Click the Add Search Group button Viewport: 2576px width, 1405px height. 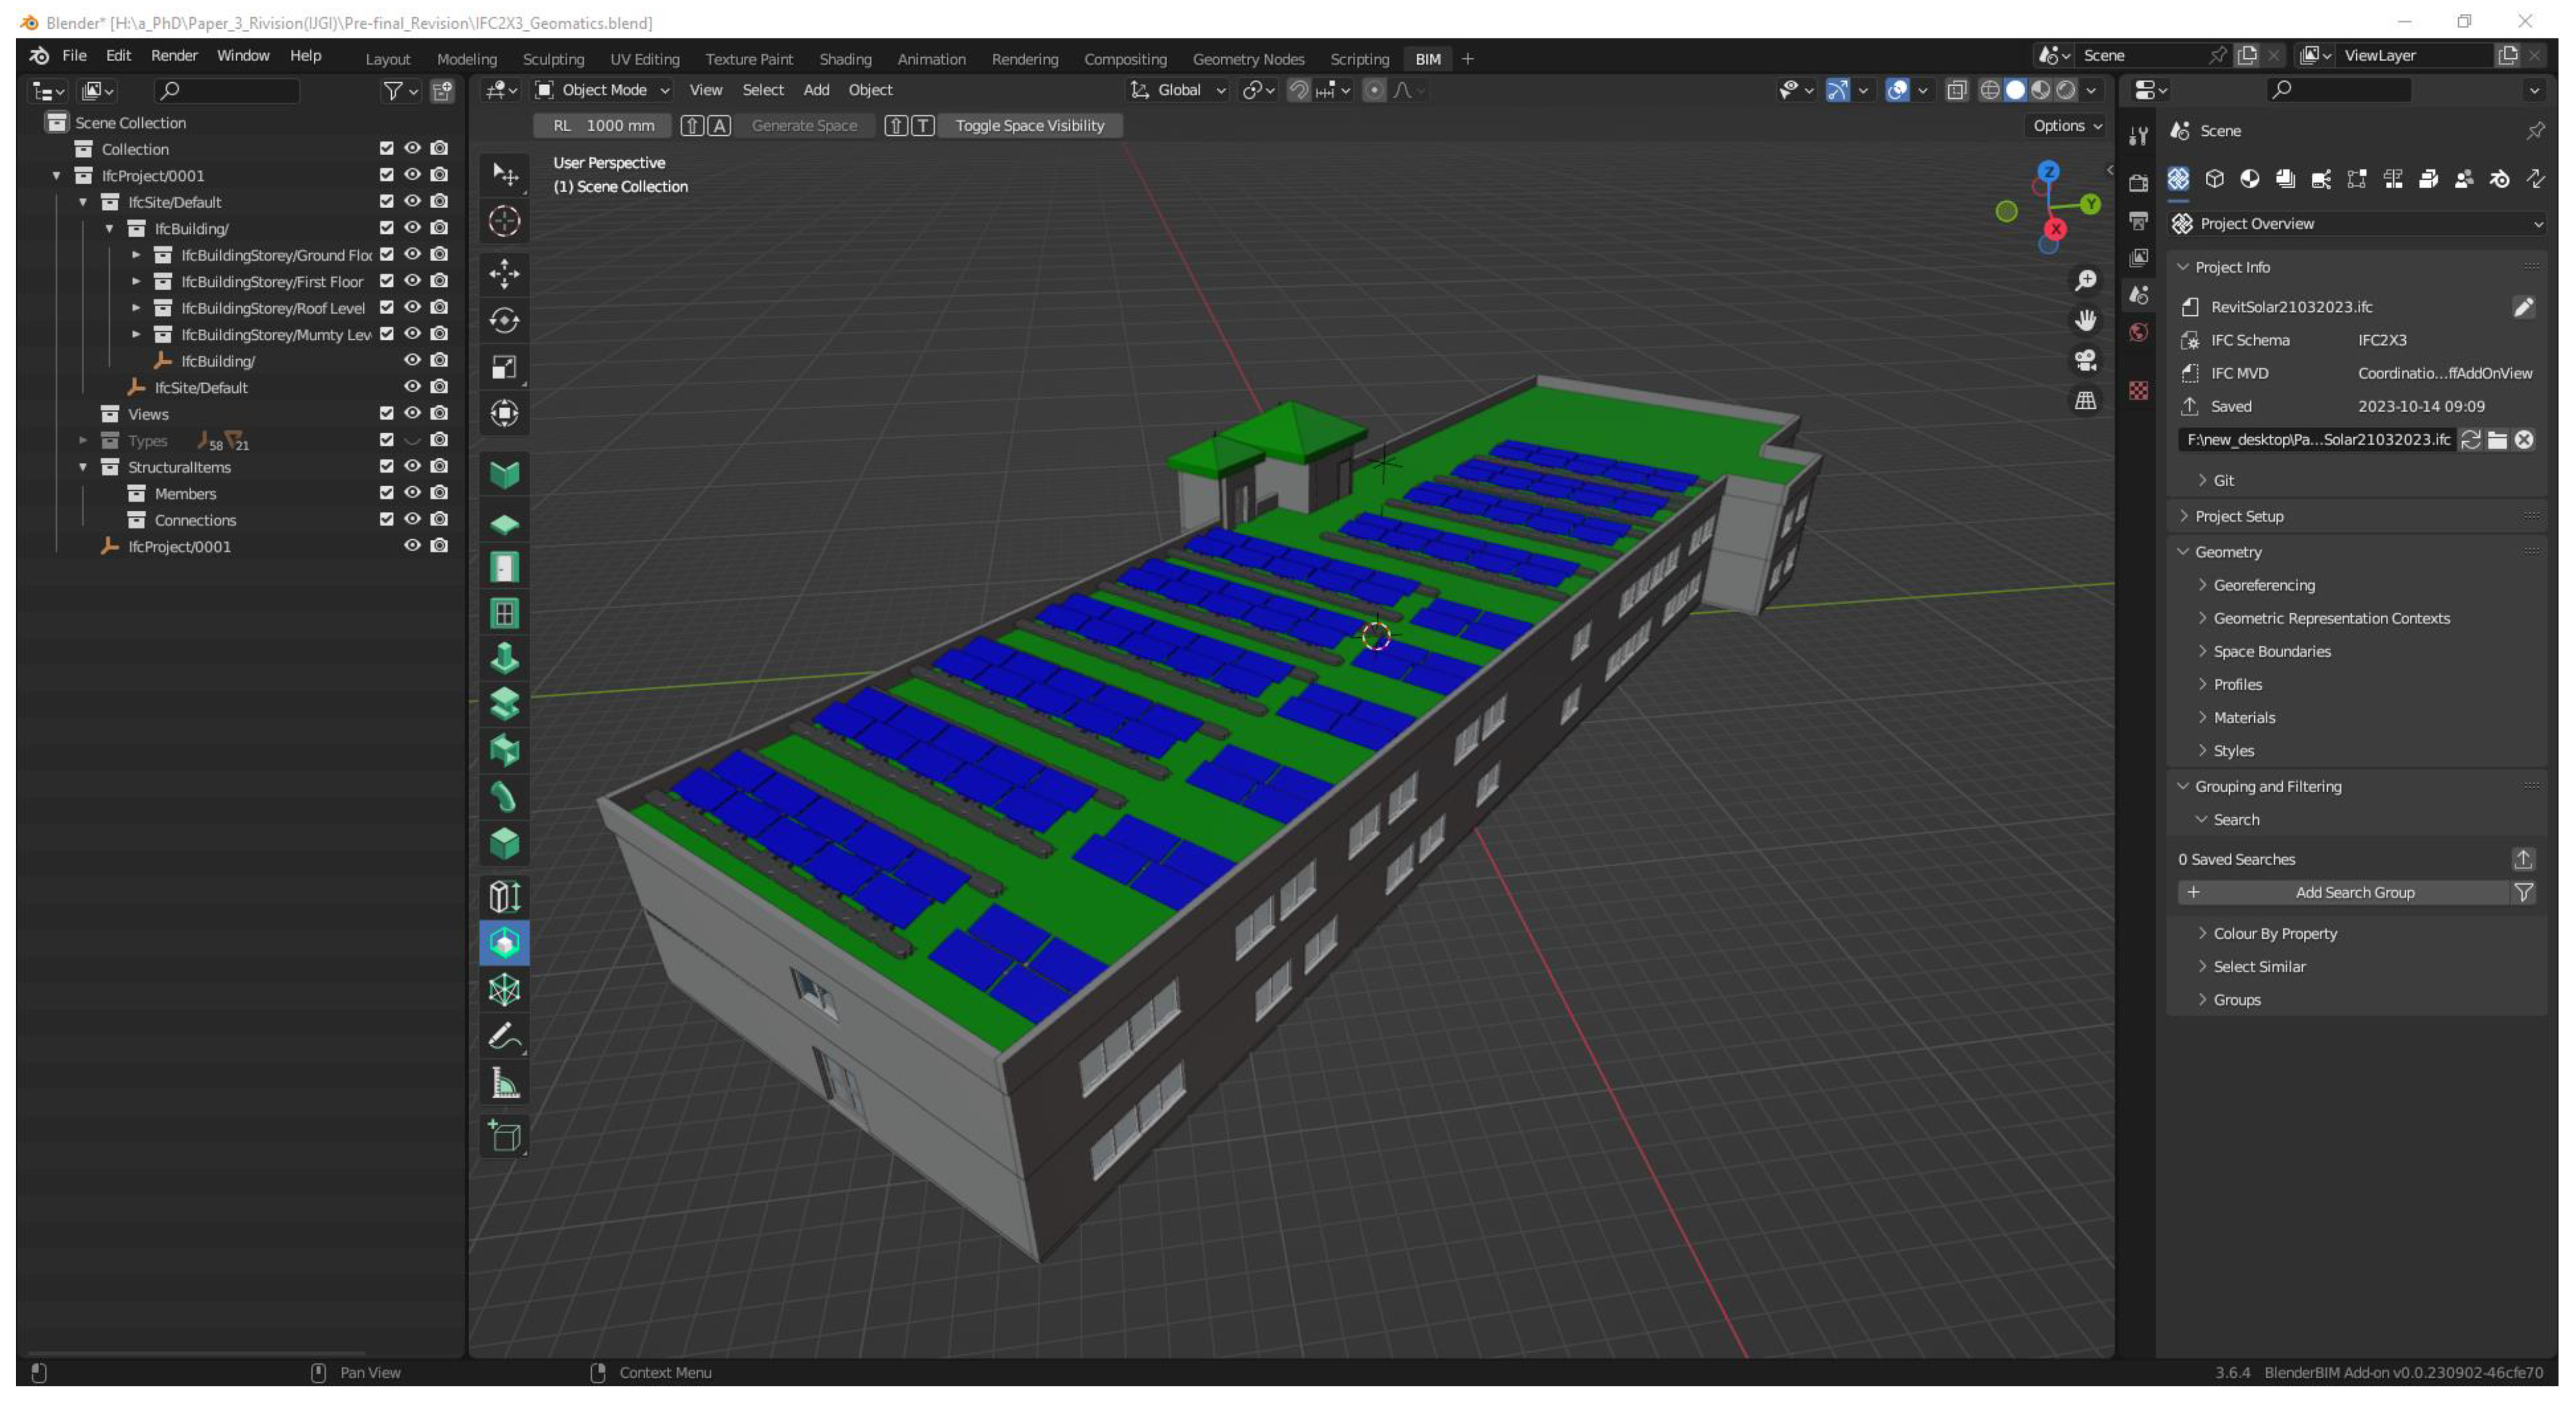pos(2353,892)
